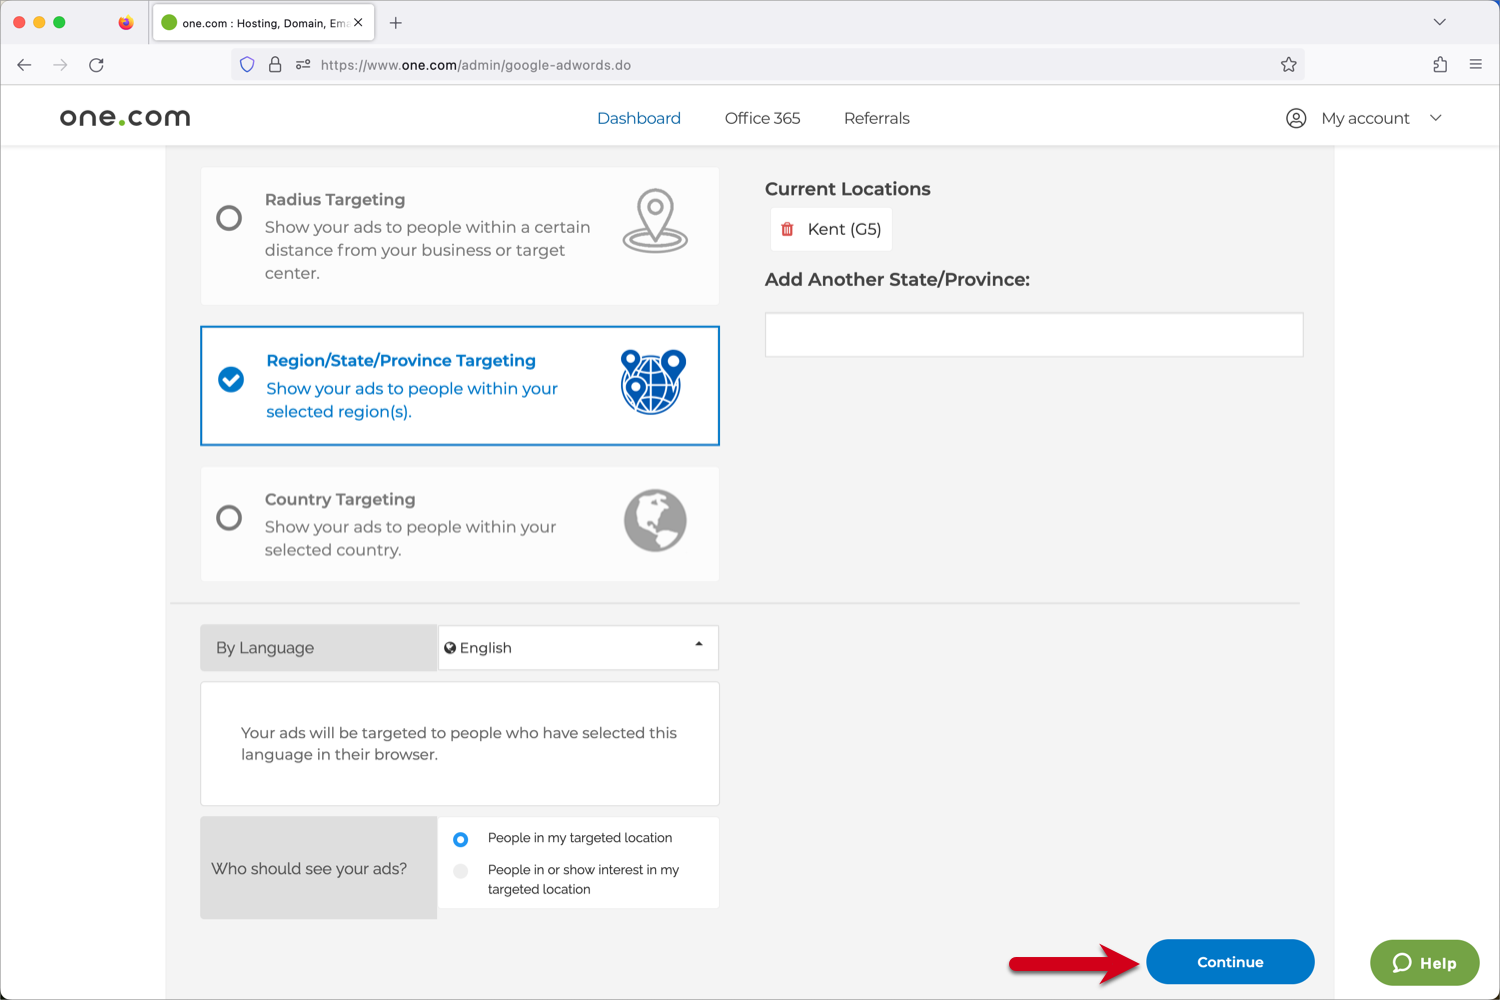Switch to the Office 365 tab

[x=762, y=118]
